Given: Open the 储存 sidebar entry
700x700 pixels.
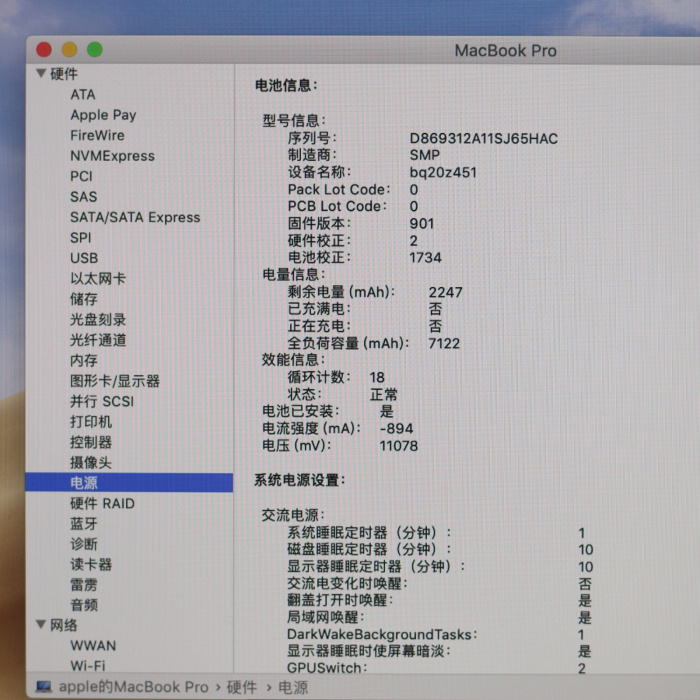Looking at the screenshot, I should point(84,299).
